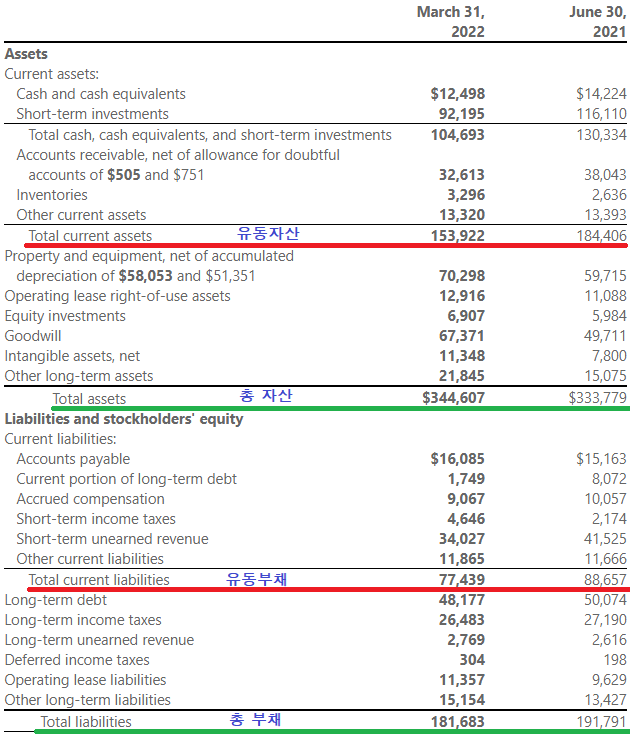Viewport: 630px width, 735px height.
Task: Click the 'Inventories' row label
Action: tap(52, 195)
